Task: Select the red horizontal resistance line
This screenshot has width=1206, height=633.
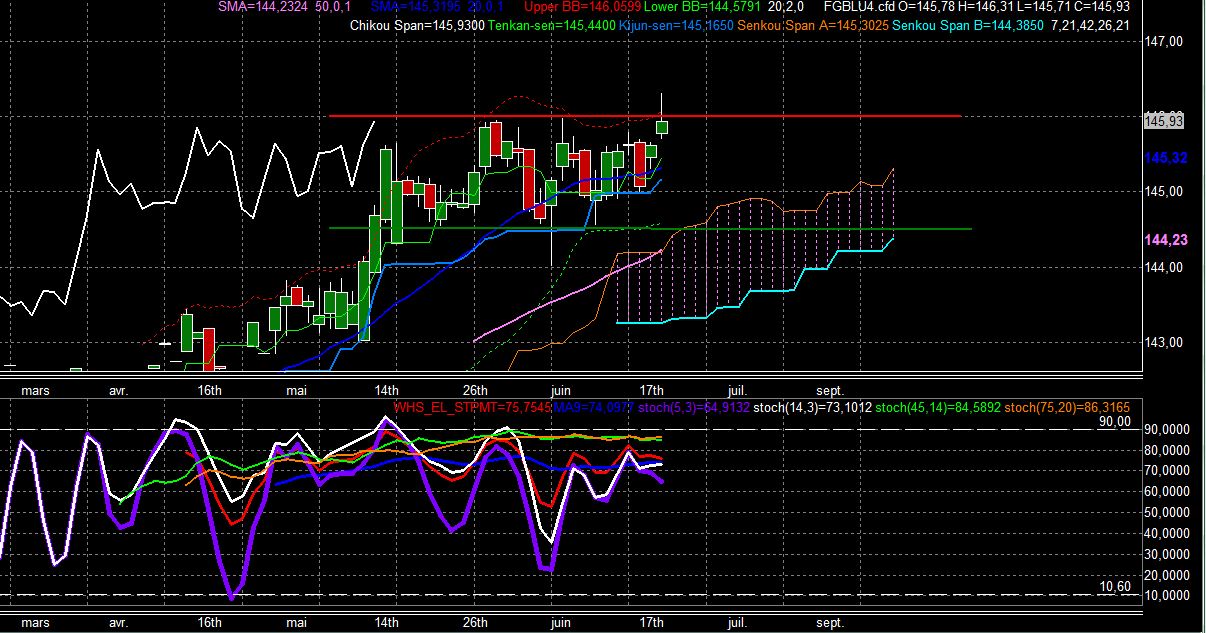Action: [x=645, y=116]
